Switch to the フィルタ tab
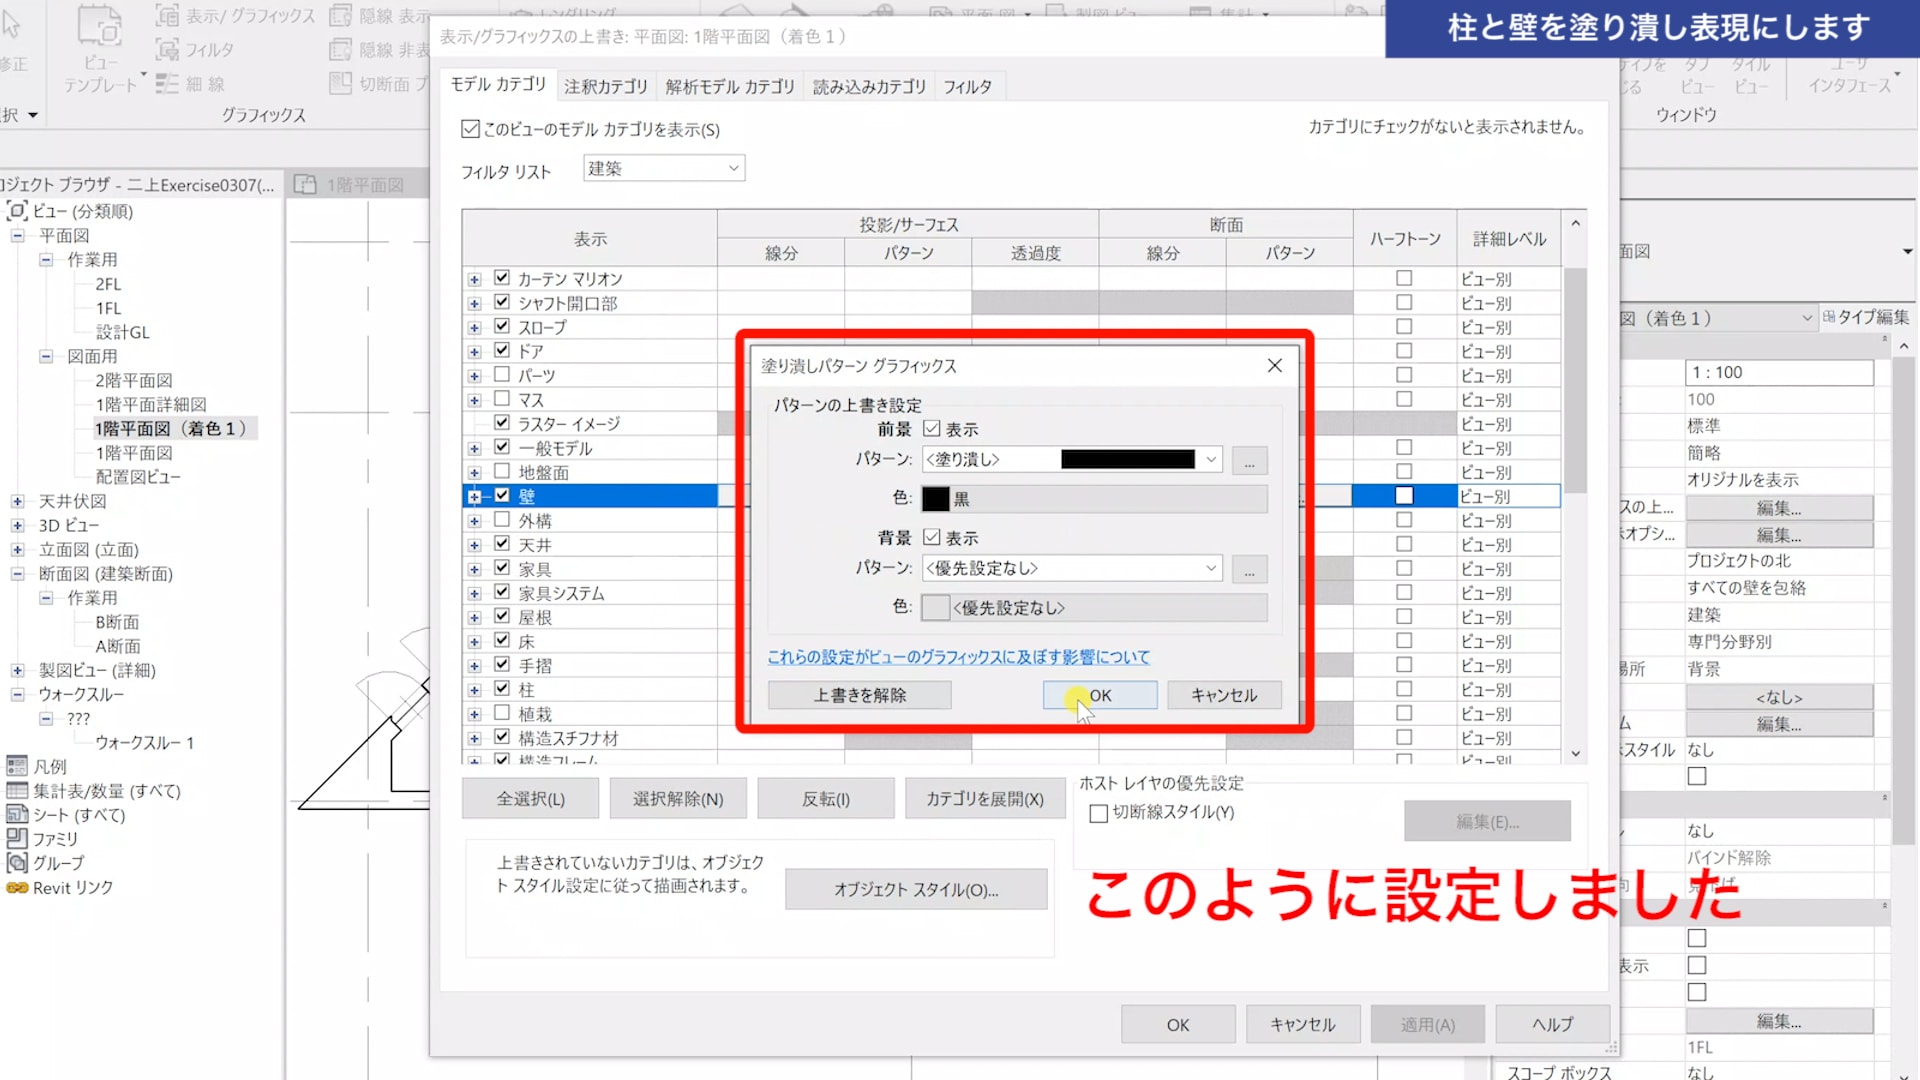The image size is (1920, 1080). point(967,87)
